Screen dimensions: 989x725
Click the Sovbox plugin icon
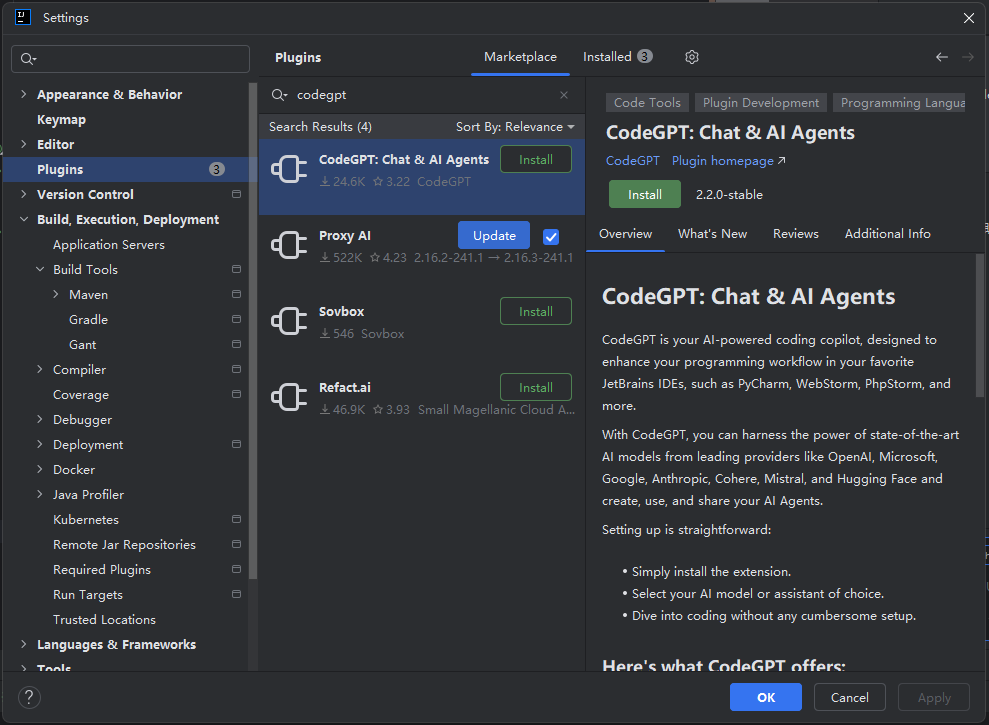[x=289, y=321]
